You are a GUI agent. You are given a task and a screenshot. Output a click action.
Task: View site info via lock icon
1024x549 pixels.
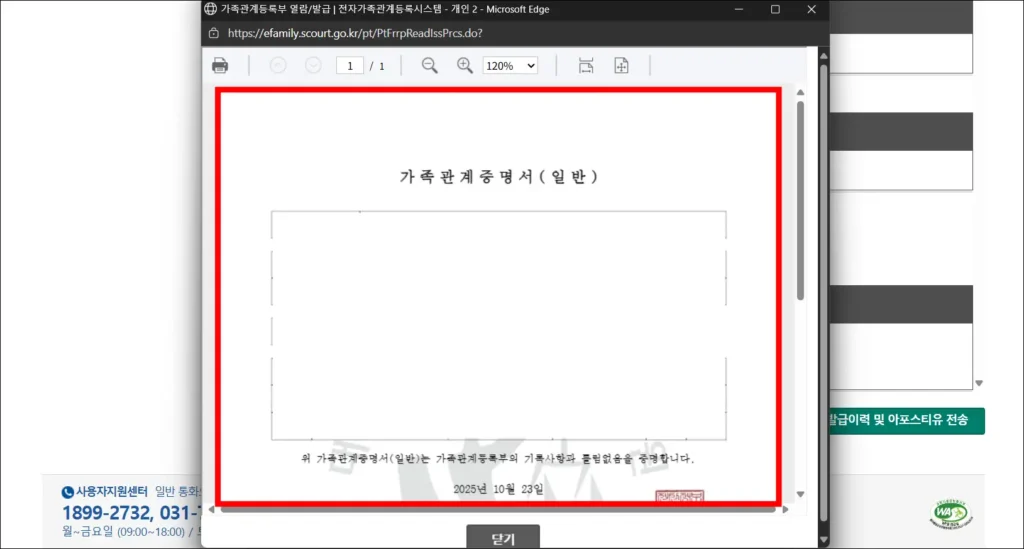click(214, 33)
